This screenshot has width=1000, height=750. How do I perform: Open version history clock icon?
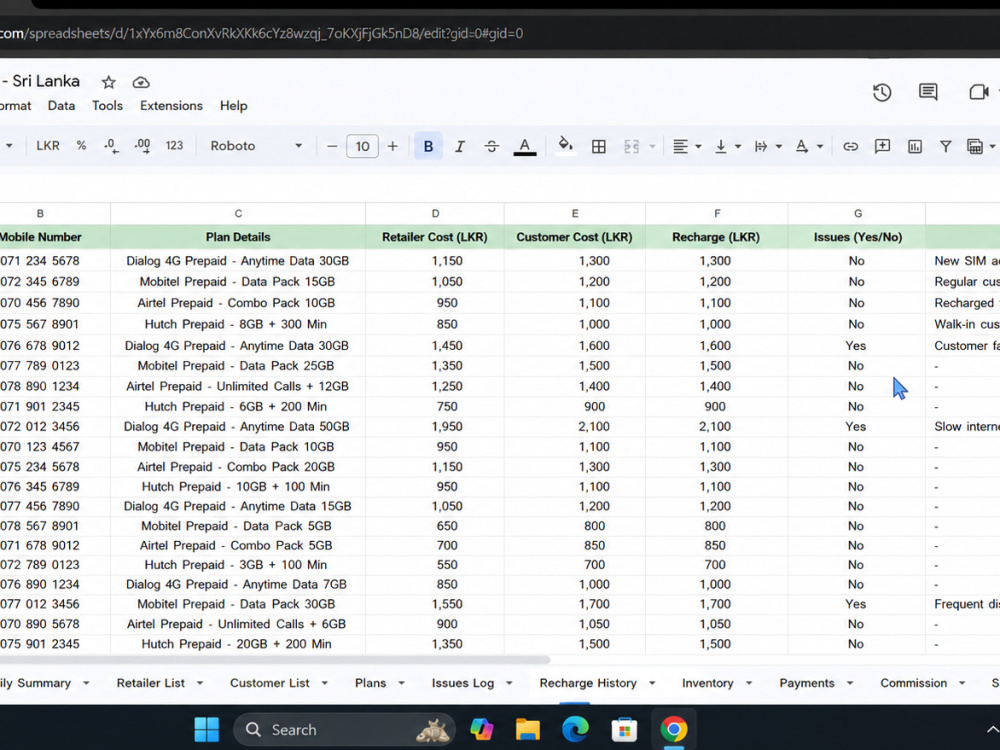[882, 92]
